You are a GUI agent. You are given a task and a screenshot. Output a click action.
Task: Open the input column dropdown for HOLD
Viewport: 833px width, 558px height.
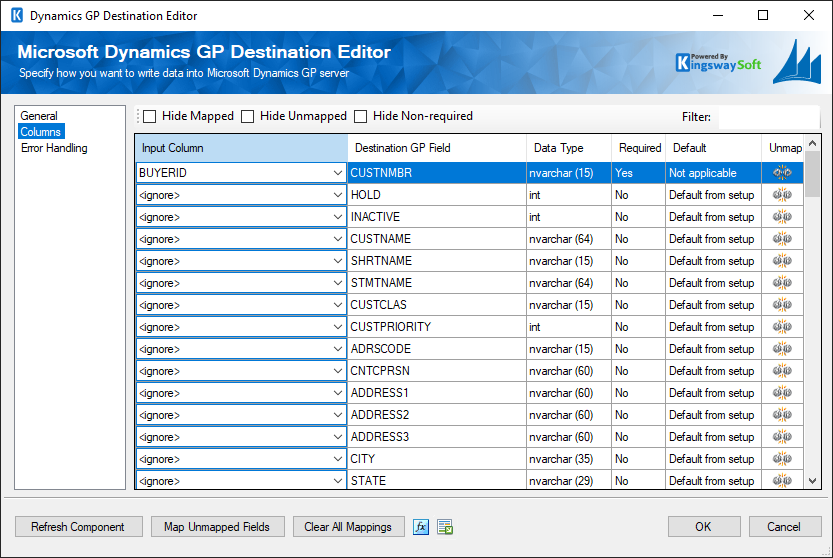pos(337,195)
